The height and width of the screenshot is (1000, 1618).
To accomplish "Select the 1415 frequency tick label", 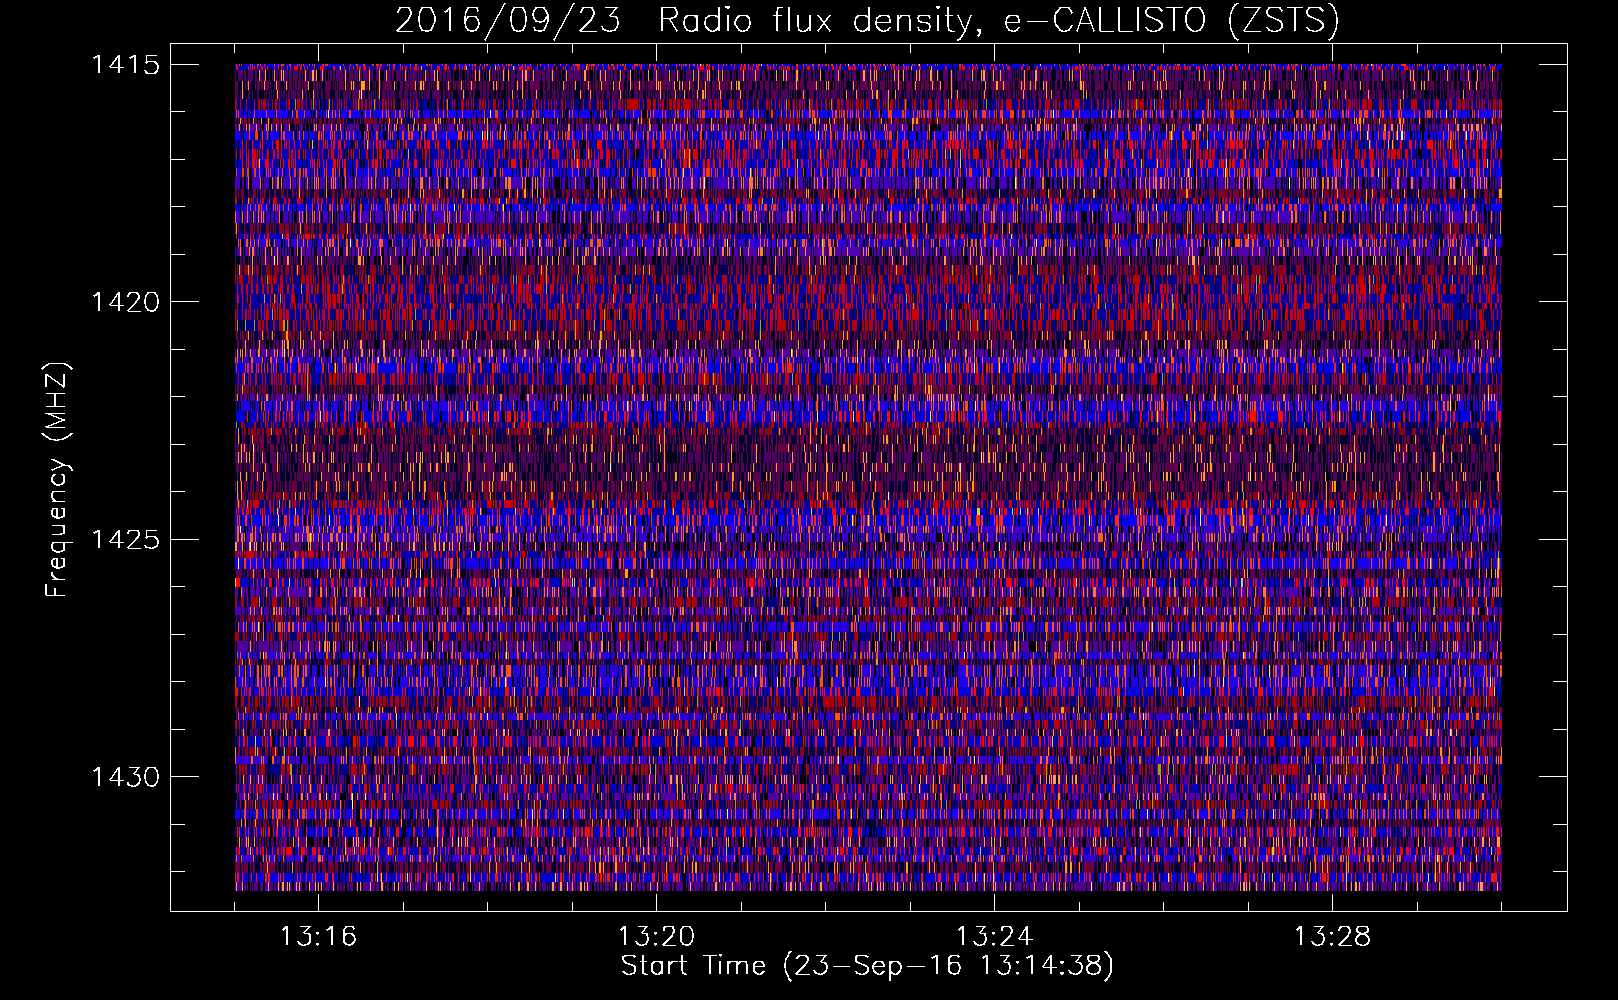I will point(125,65).
